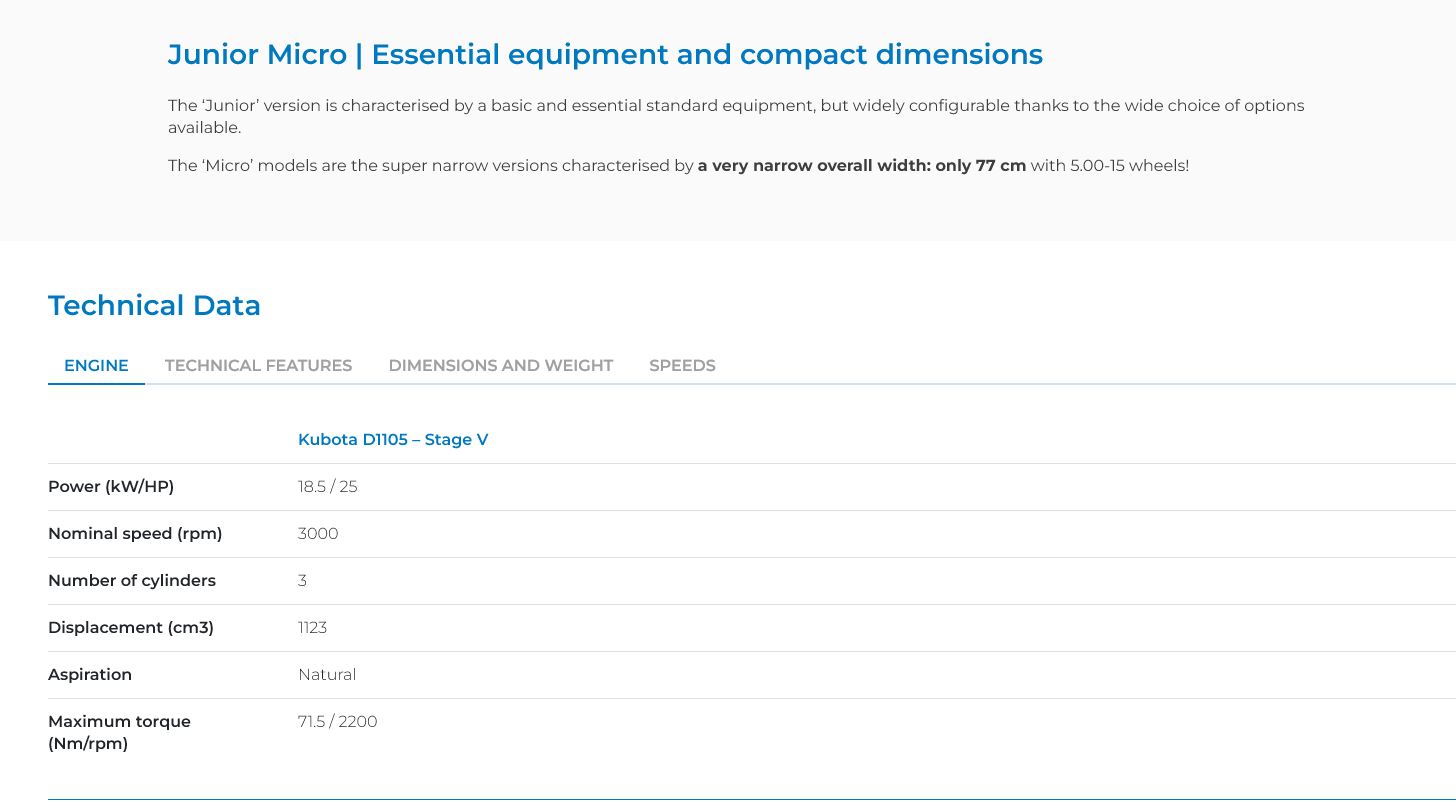1456x810 pixels.
Task: Open the DIMENSIONS AND WEIGHT tab
Action: 500,366
